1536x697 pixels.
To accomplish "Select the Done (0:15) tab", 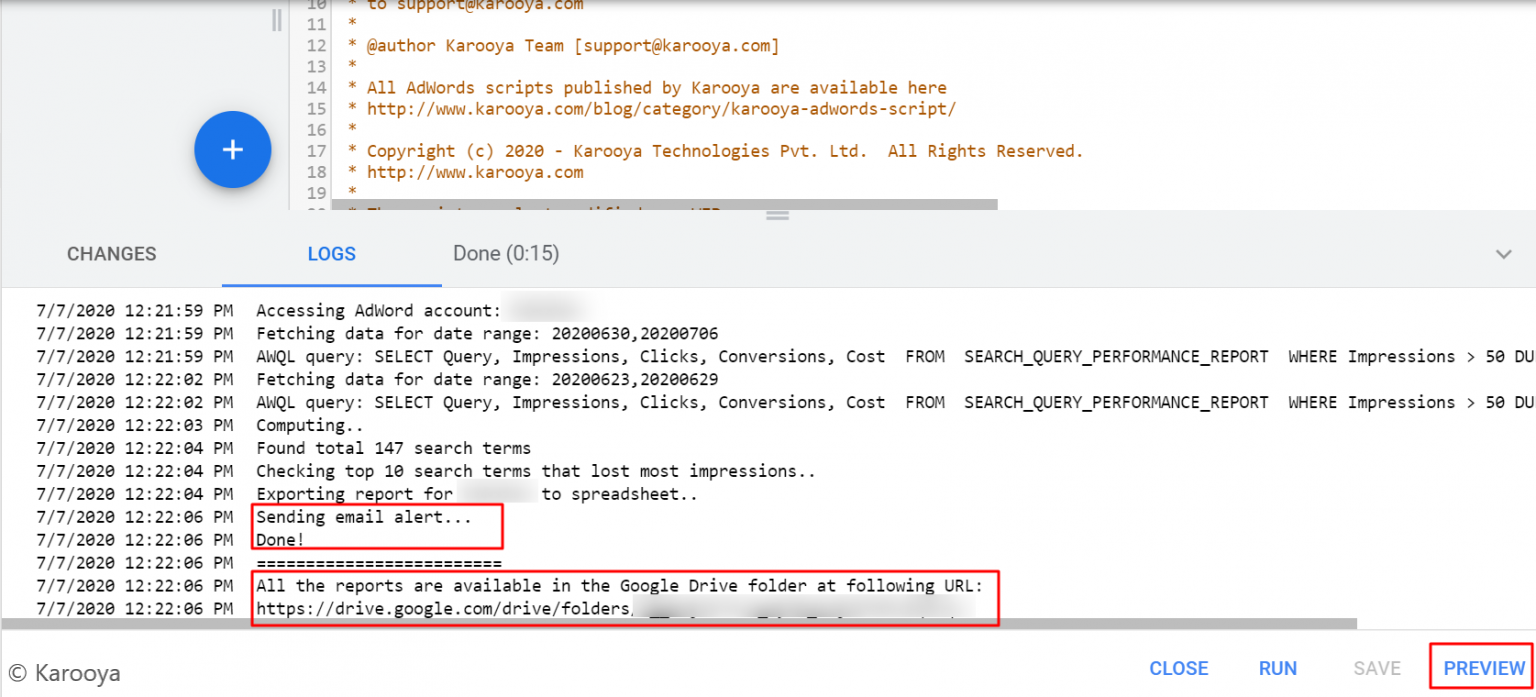I will point(505,254).
